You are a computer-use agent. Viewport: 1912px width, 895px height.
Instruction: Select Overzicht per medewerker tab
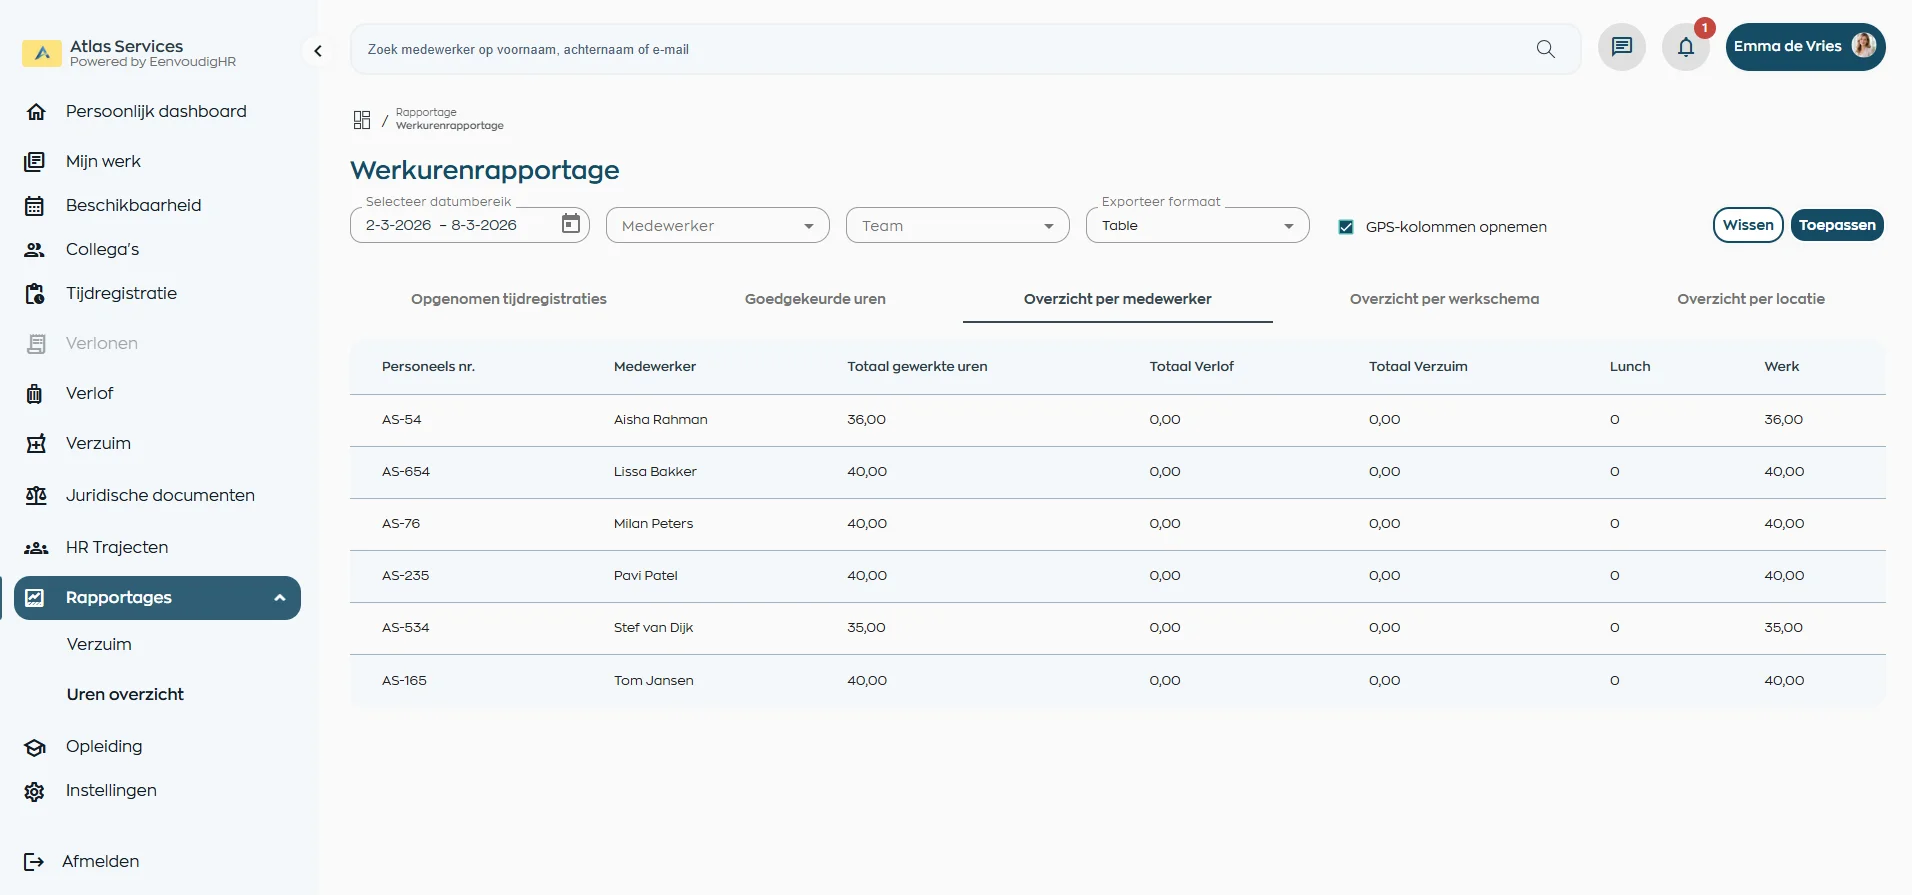(x=1117, y=299)
